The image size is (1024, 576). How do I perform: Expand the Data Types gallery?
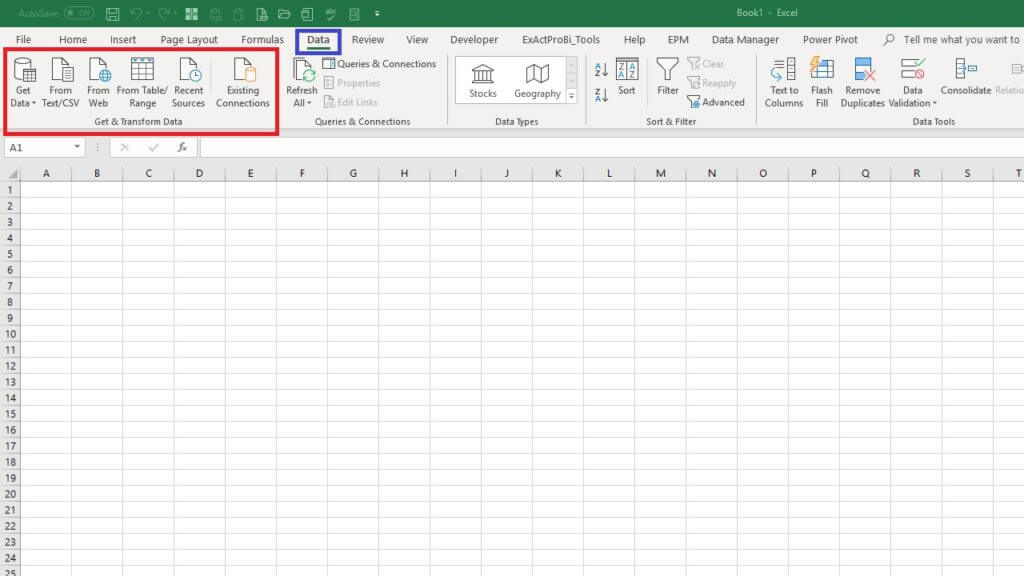pyautogui.click(x=572, y=97)
